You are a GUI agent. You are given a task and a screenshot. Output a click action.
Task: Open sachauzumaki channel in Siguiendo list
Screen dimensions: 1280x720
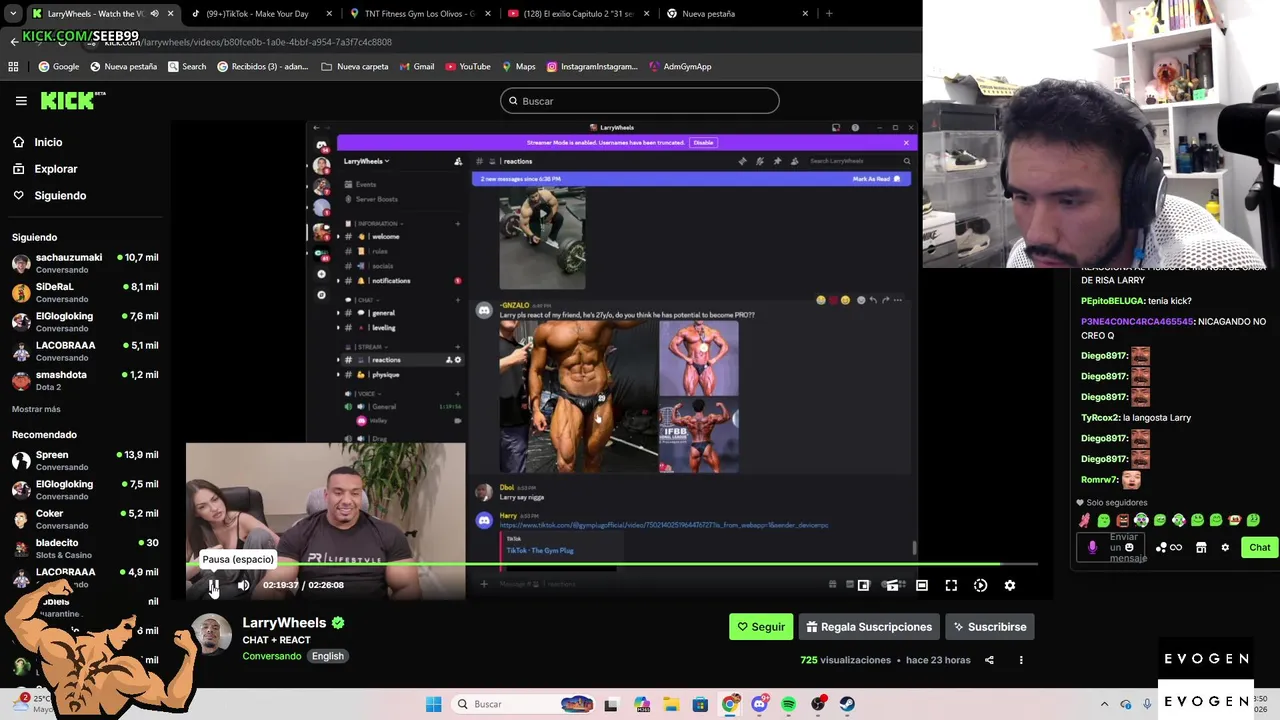[85, 264]
